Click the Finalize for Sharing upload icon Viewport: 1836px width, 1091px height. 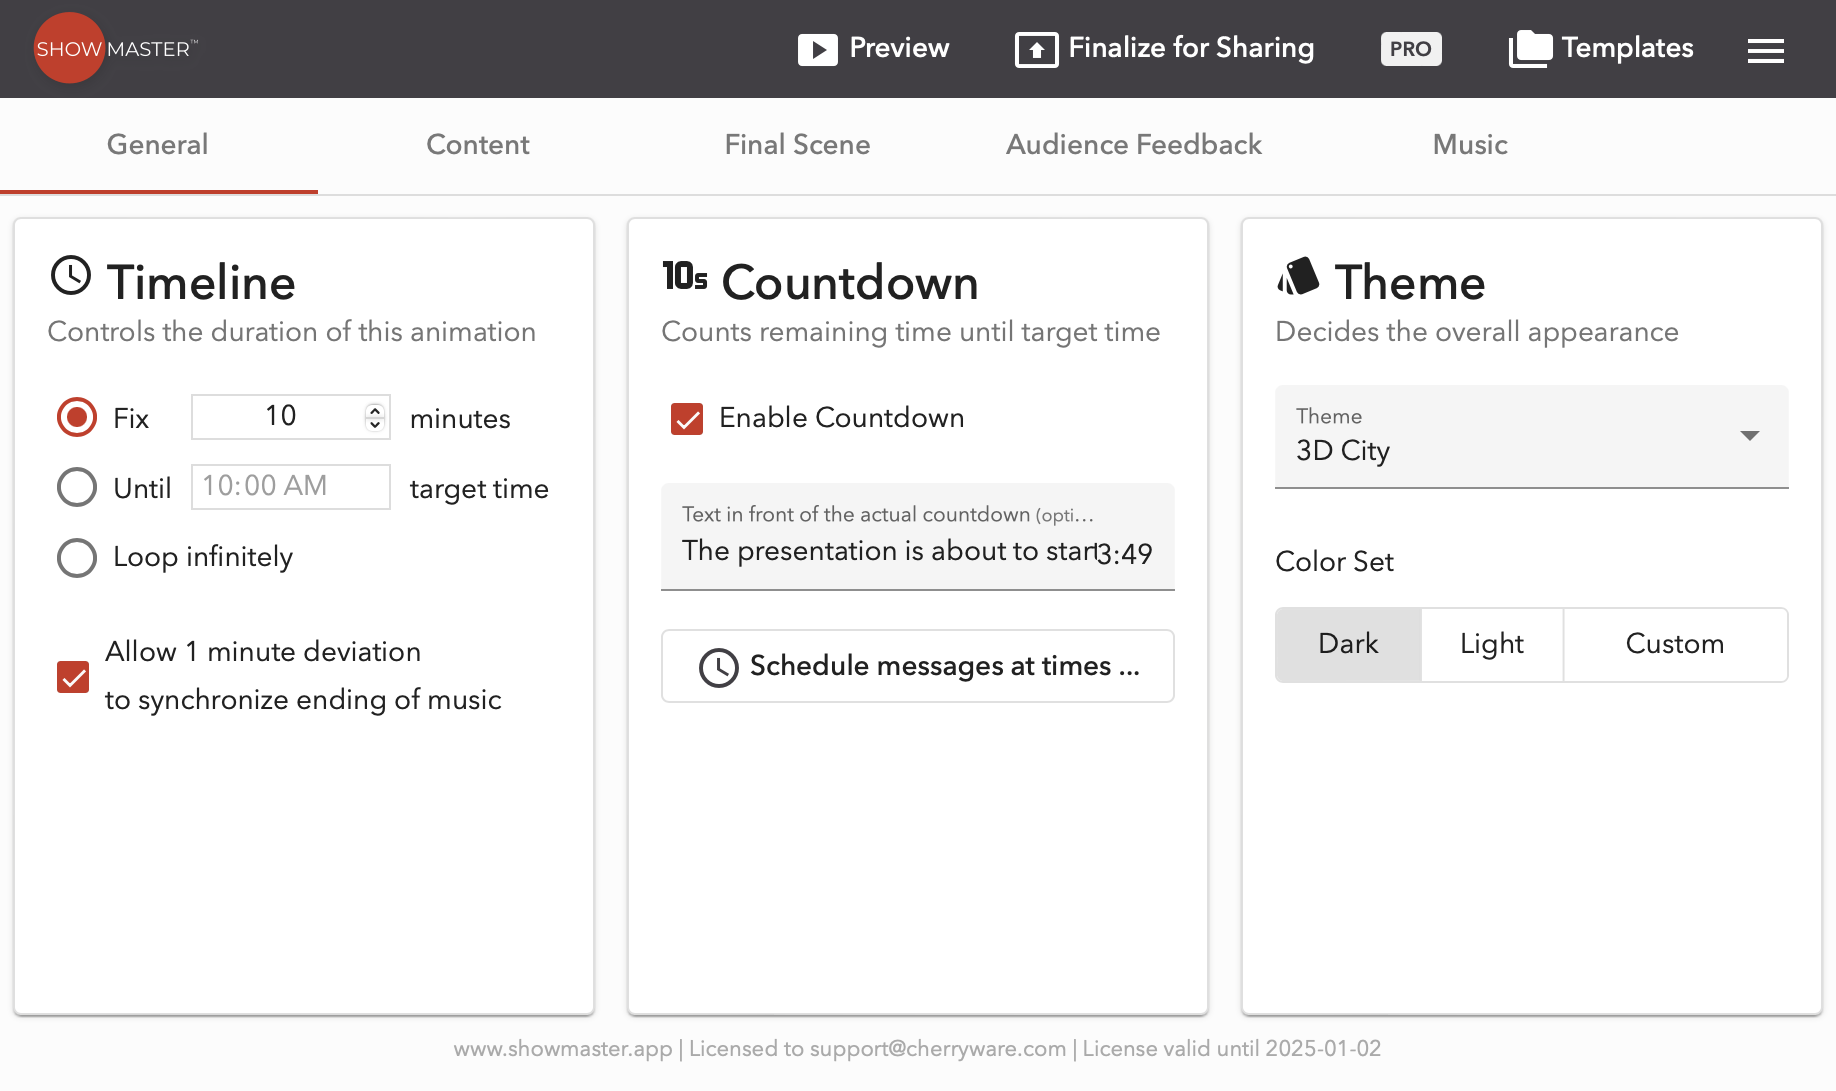[x=1036, y=49]
